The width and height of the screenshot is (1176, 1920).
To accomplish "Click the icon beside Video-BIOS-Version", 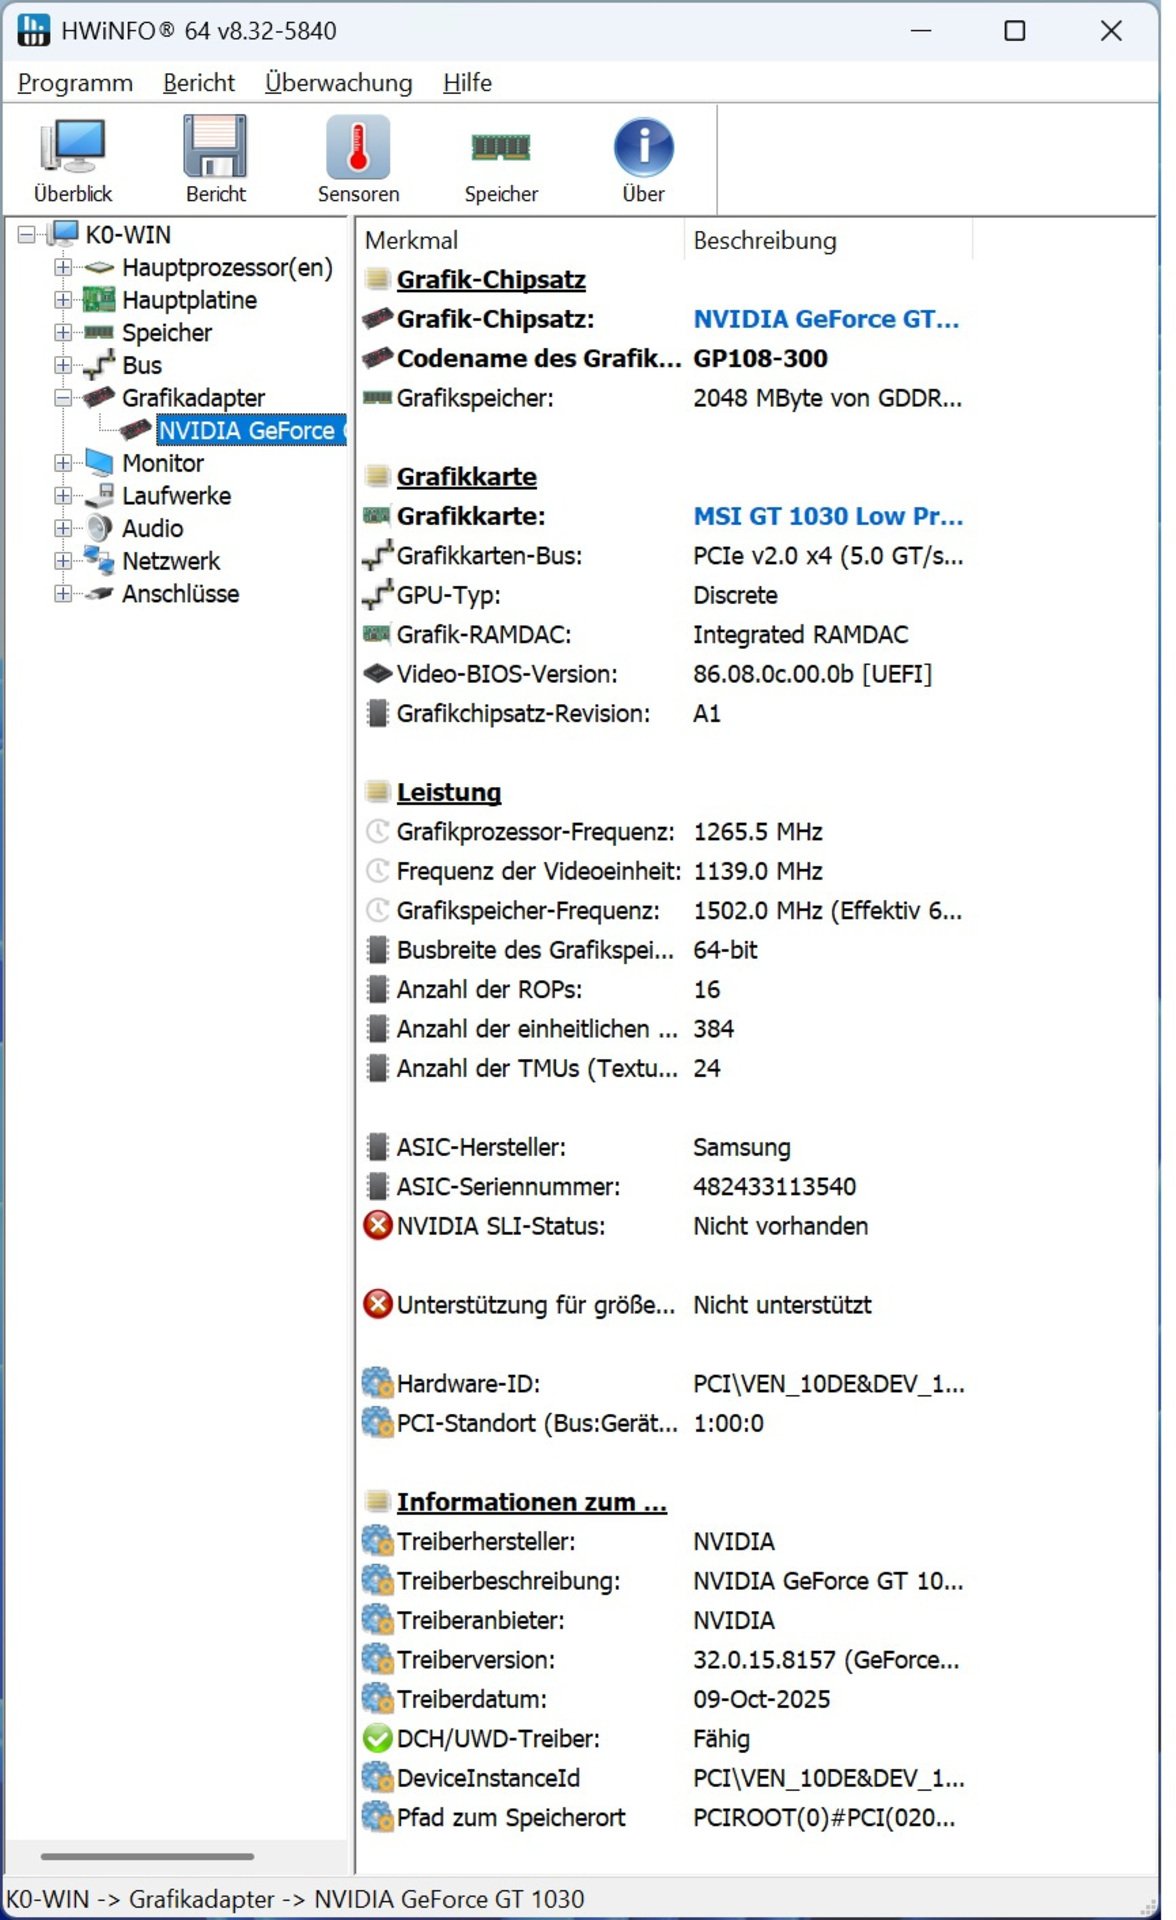I will point(377,673).
